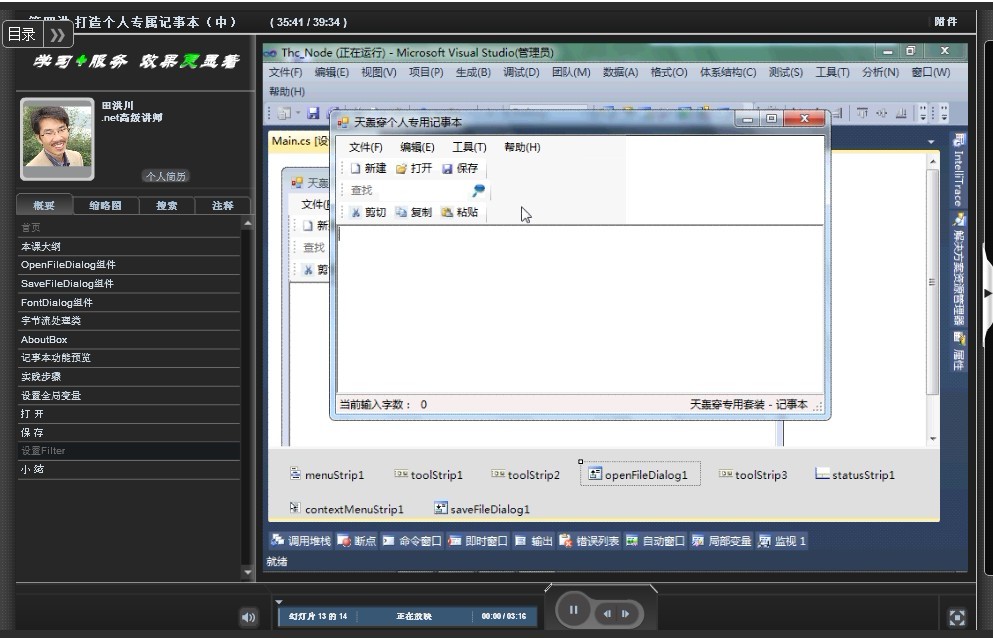Viewport: 993px width, 639px height.
Task: Open the 编辑(E) menu in notepad window
Action: tap(417, 147)
